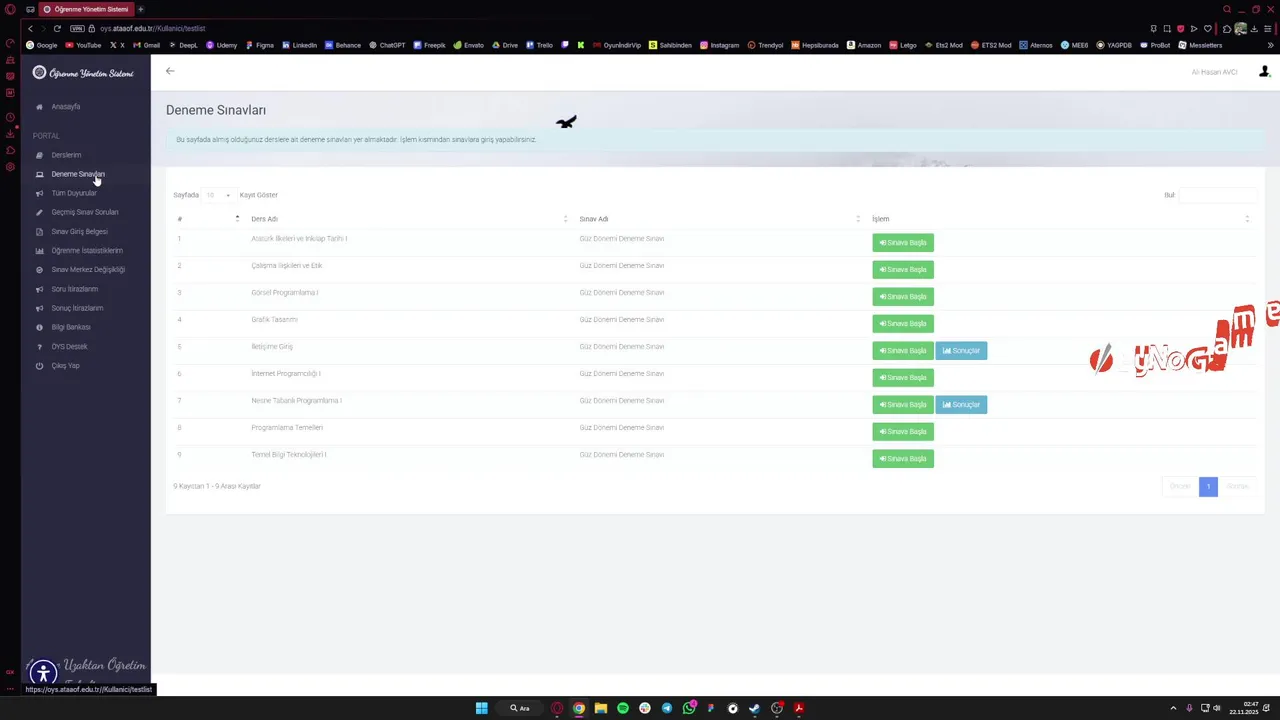Start exam for Görsel Programlama I

pyautogui.click(x=903, y=297)
